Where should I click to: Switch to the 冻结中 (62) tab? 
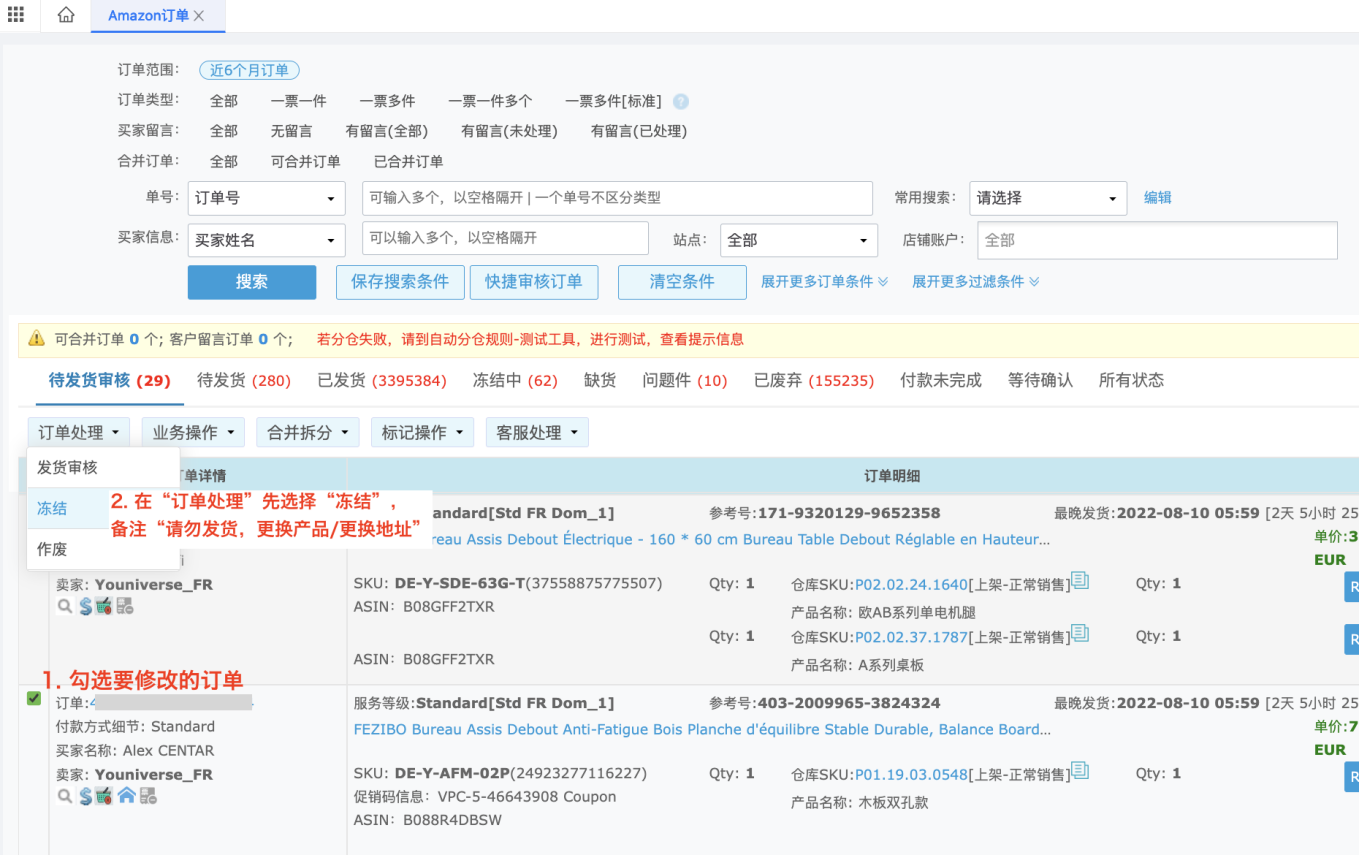(x=514, y=380)
